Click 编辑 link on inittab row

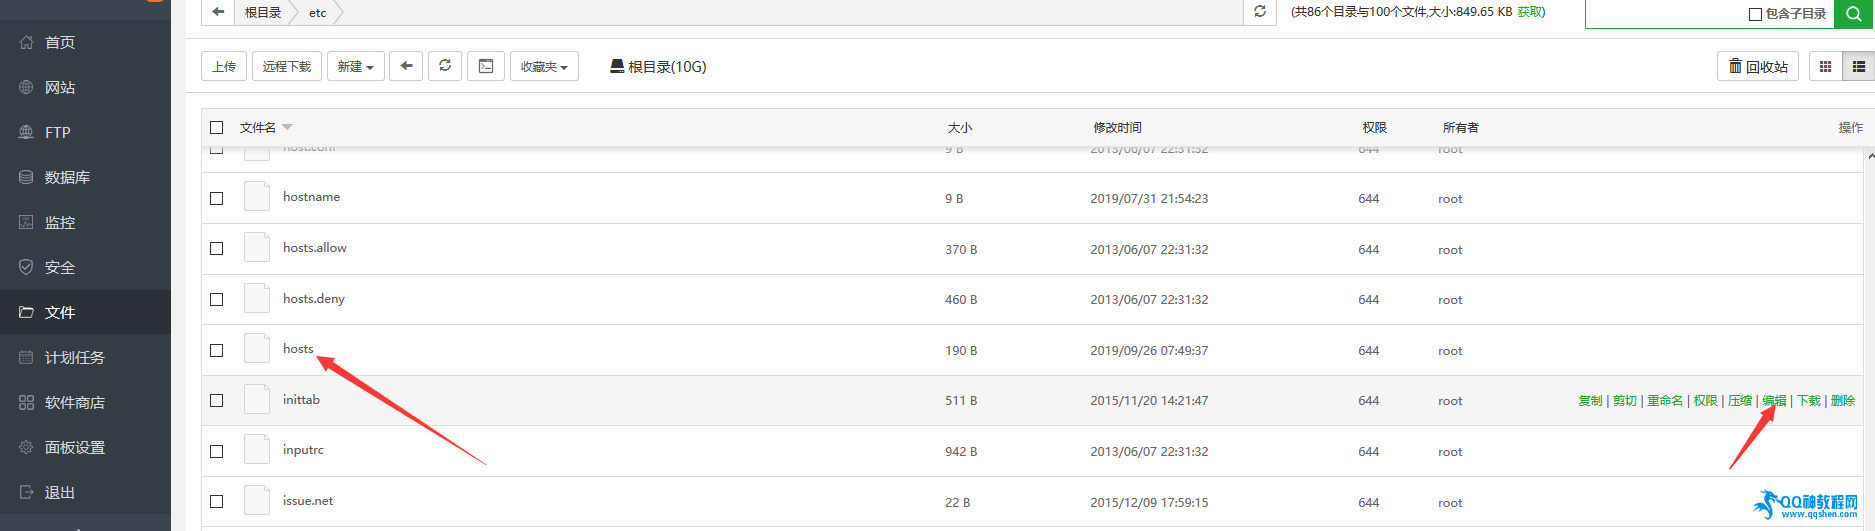[1774, 400]
